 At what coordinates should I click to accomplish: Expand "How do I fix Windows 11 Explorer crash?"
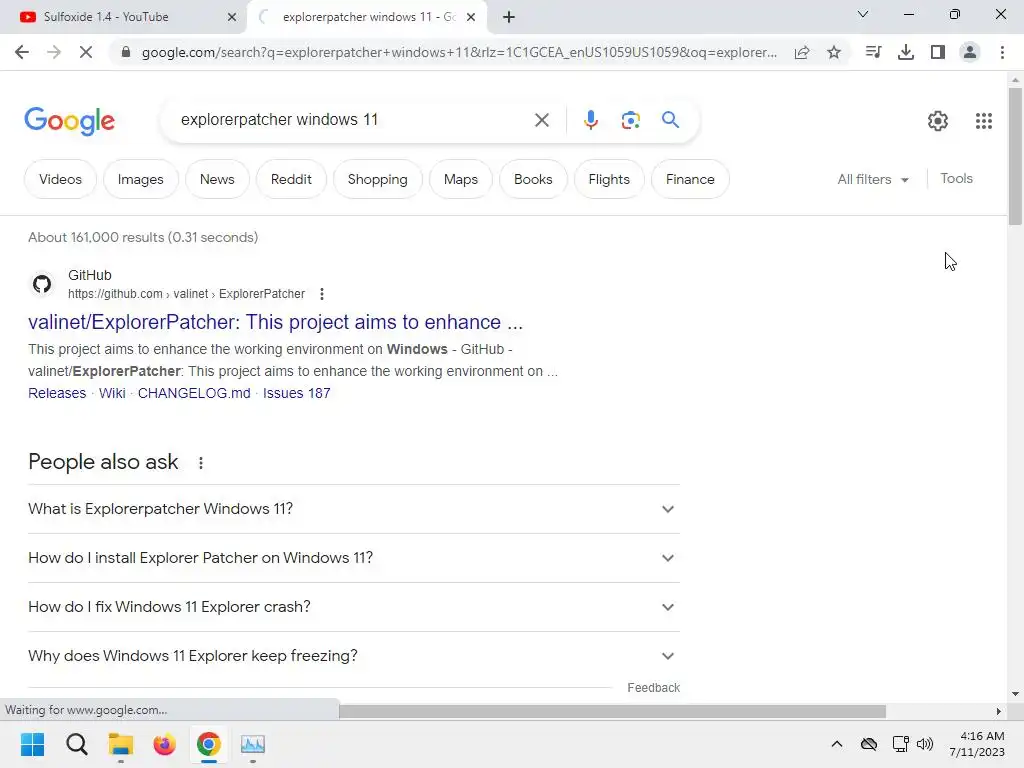pyautogui.click(x=353, y=607)
